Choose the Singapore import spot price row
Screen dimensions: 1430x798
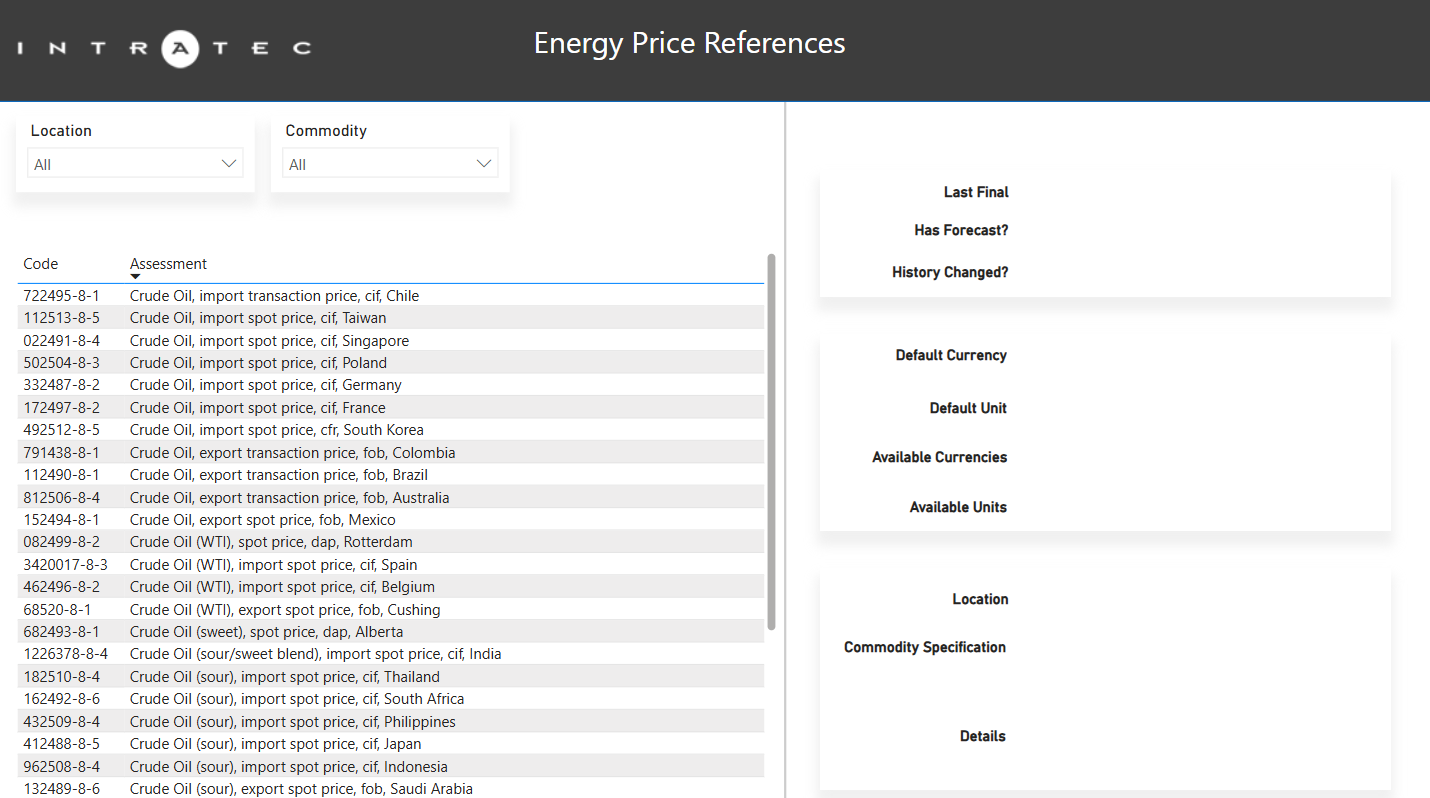269,341
